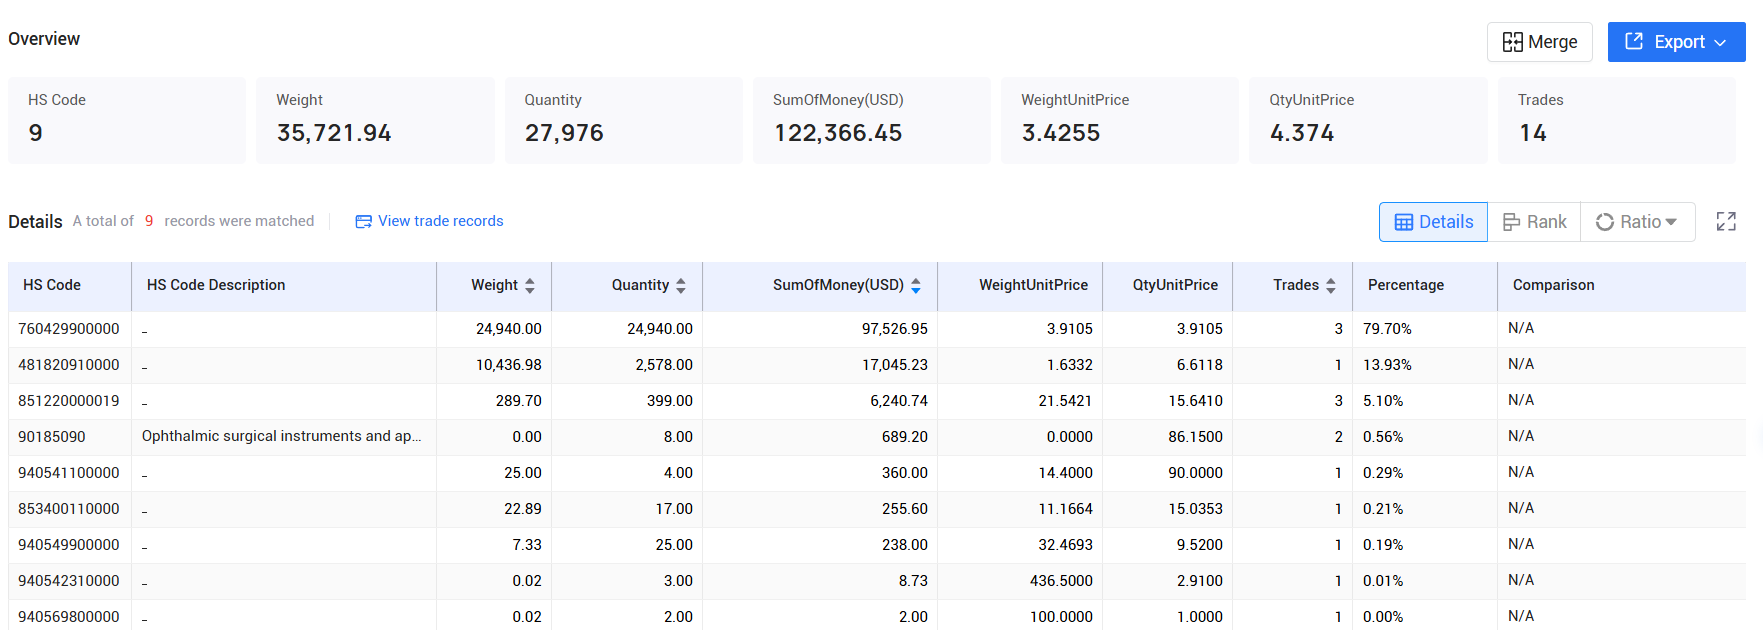Open the Export dropdown

coord(1676,42)
